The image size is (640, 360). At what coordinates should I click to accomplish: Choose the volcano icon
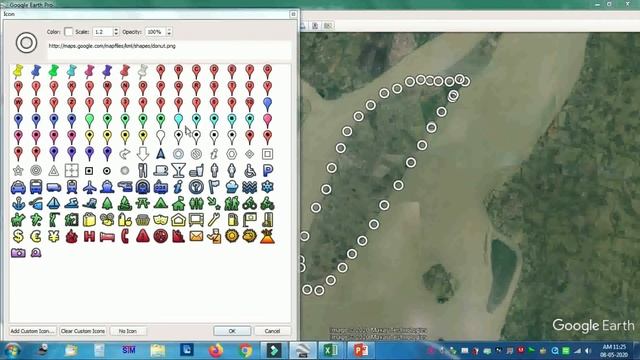click(267, 236)
